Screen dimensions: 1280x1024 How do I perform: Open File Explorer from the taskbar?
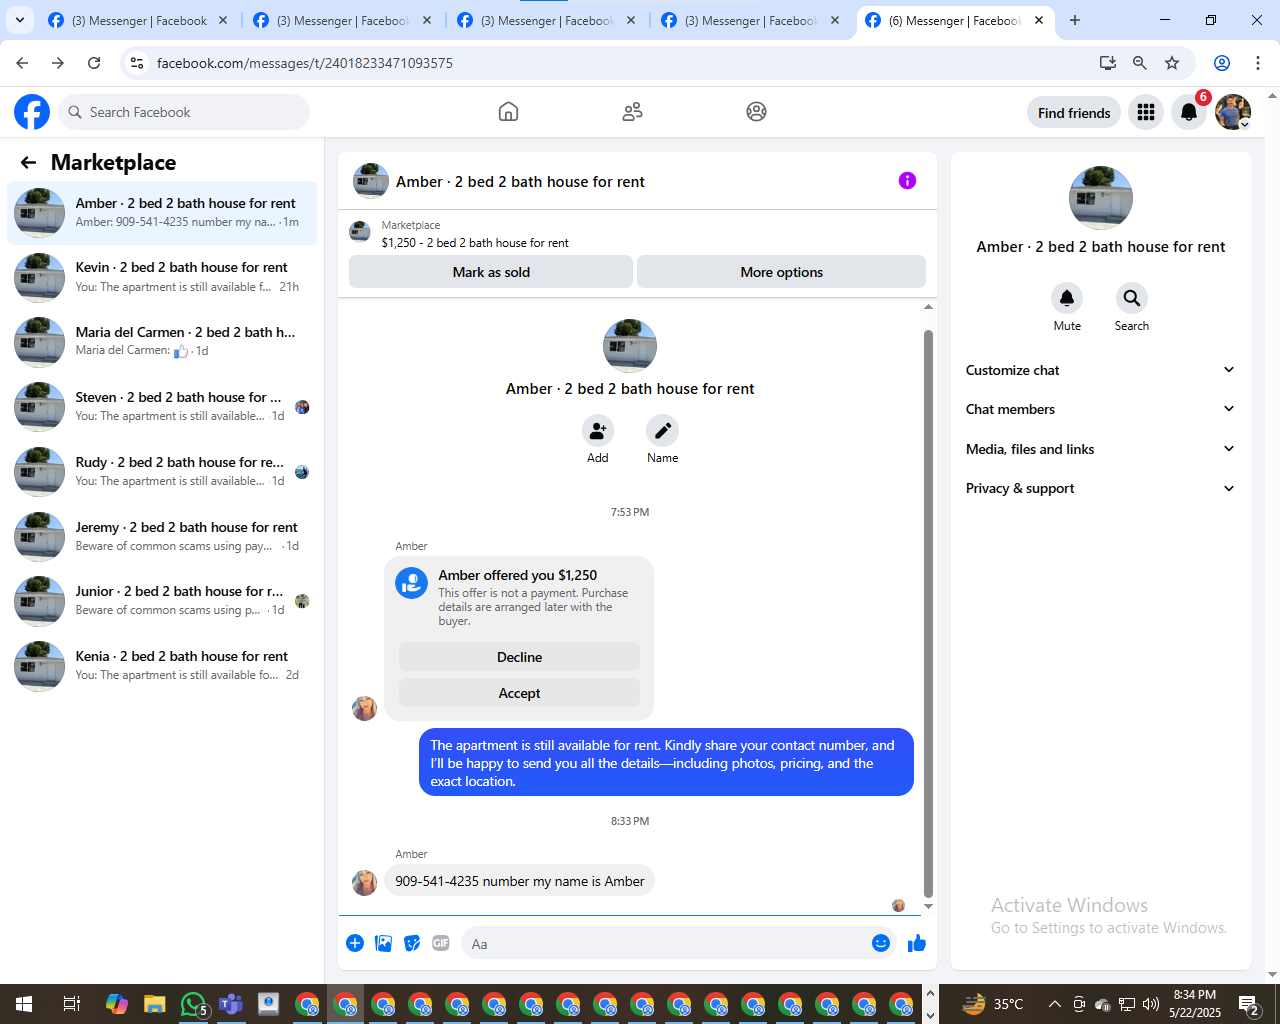154,1004
